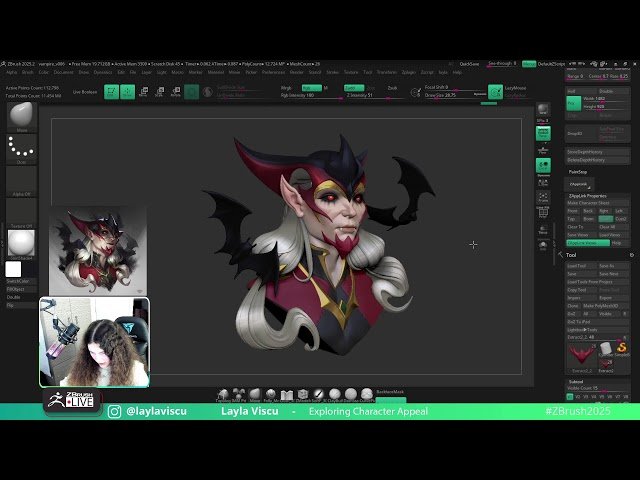The height and width of the screenshot is (480, 640).
Task: Click the Solo mode icon
Action: coord(543,245)
